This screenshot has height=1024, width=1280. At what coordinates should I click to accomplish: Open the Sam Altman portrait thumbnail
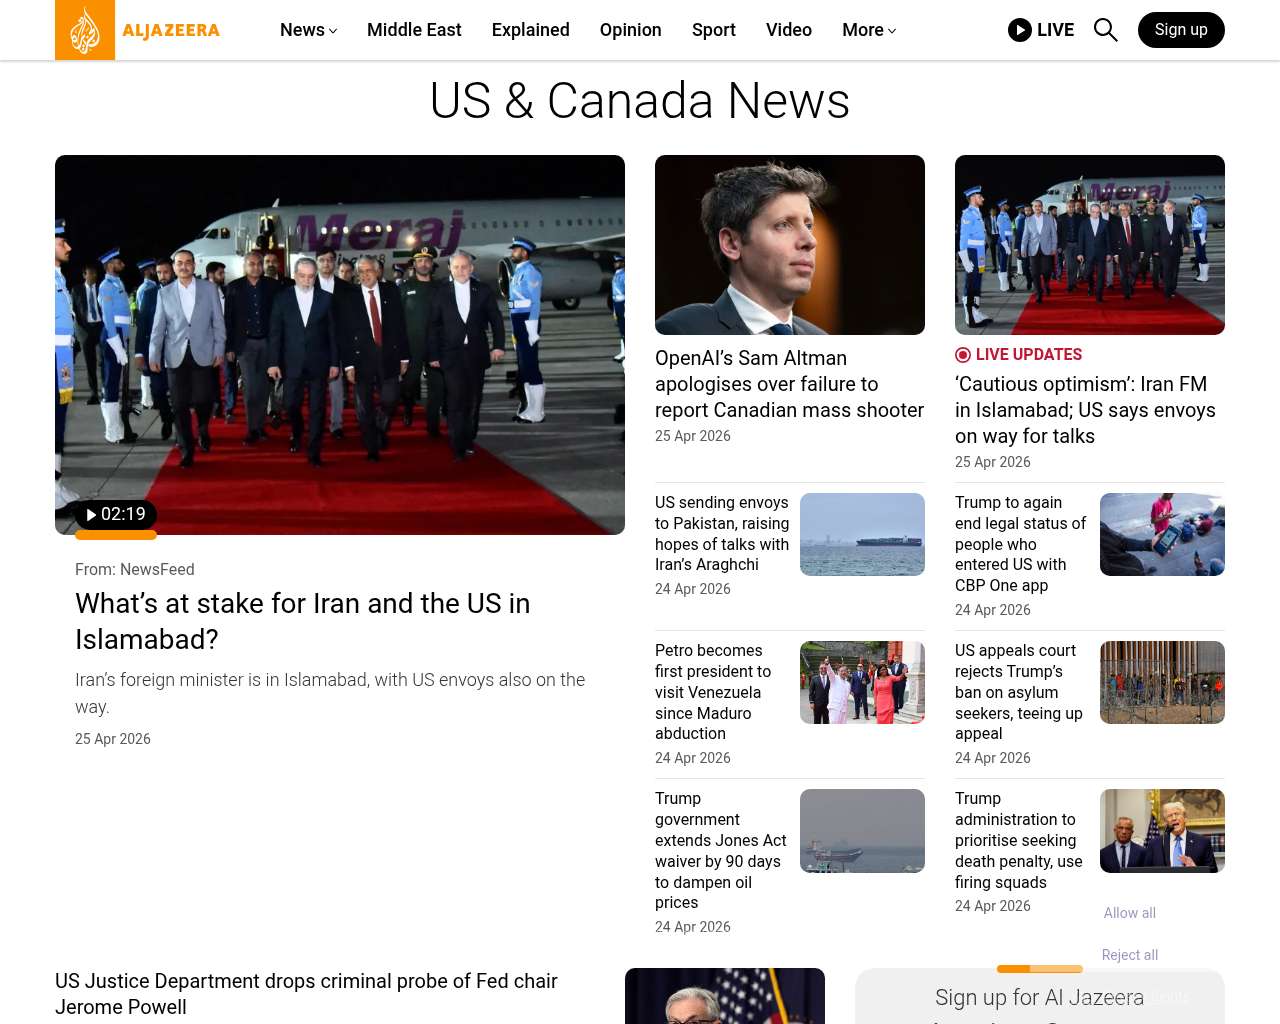tap(789, 245)
